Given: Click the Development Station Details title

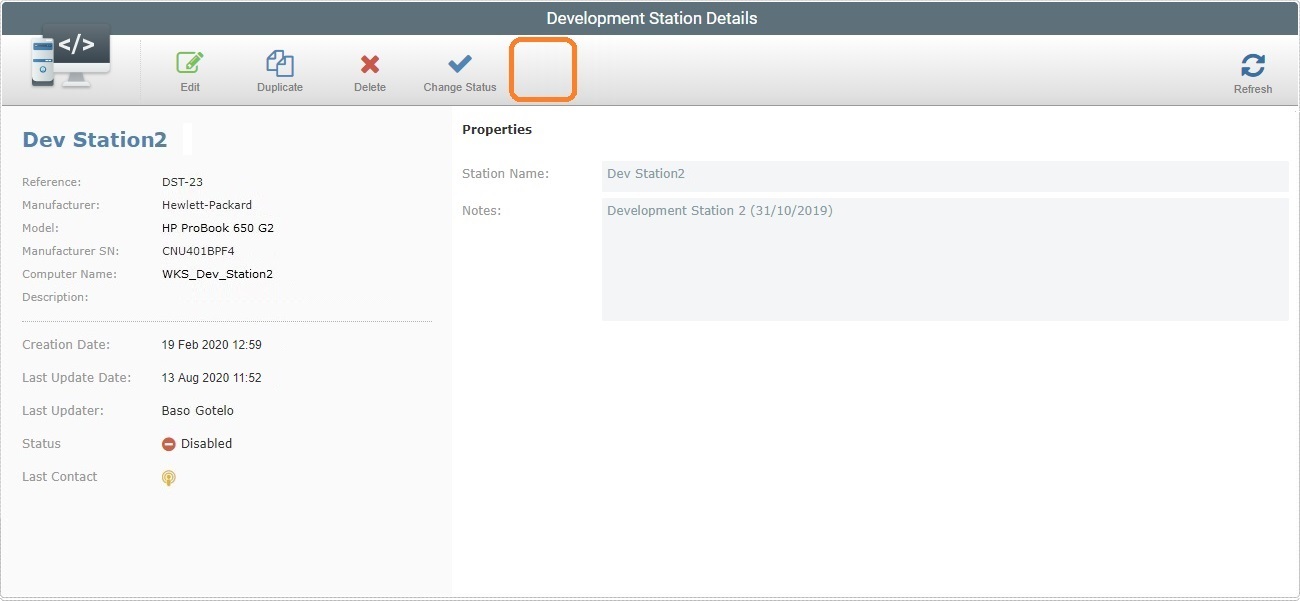Looking at the screenshot, I should pyautogui.click(x=652, y=18).
